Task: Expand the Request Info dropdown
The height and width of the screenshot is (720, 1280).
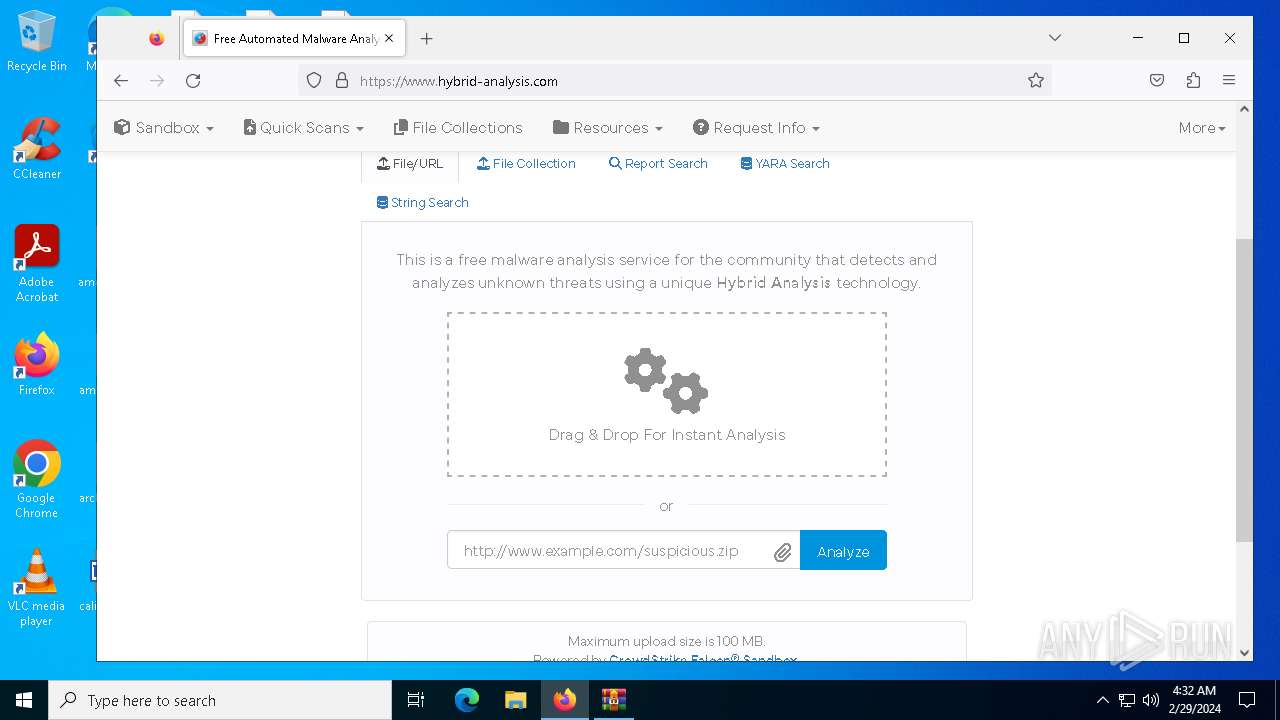Action: 756,128
